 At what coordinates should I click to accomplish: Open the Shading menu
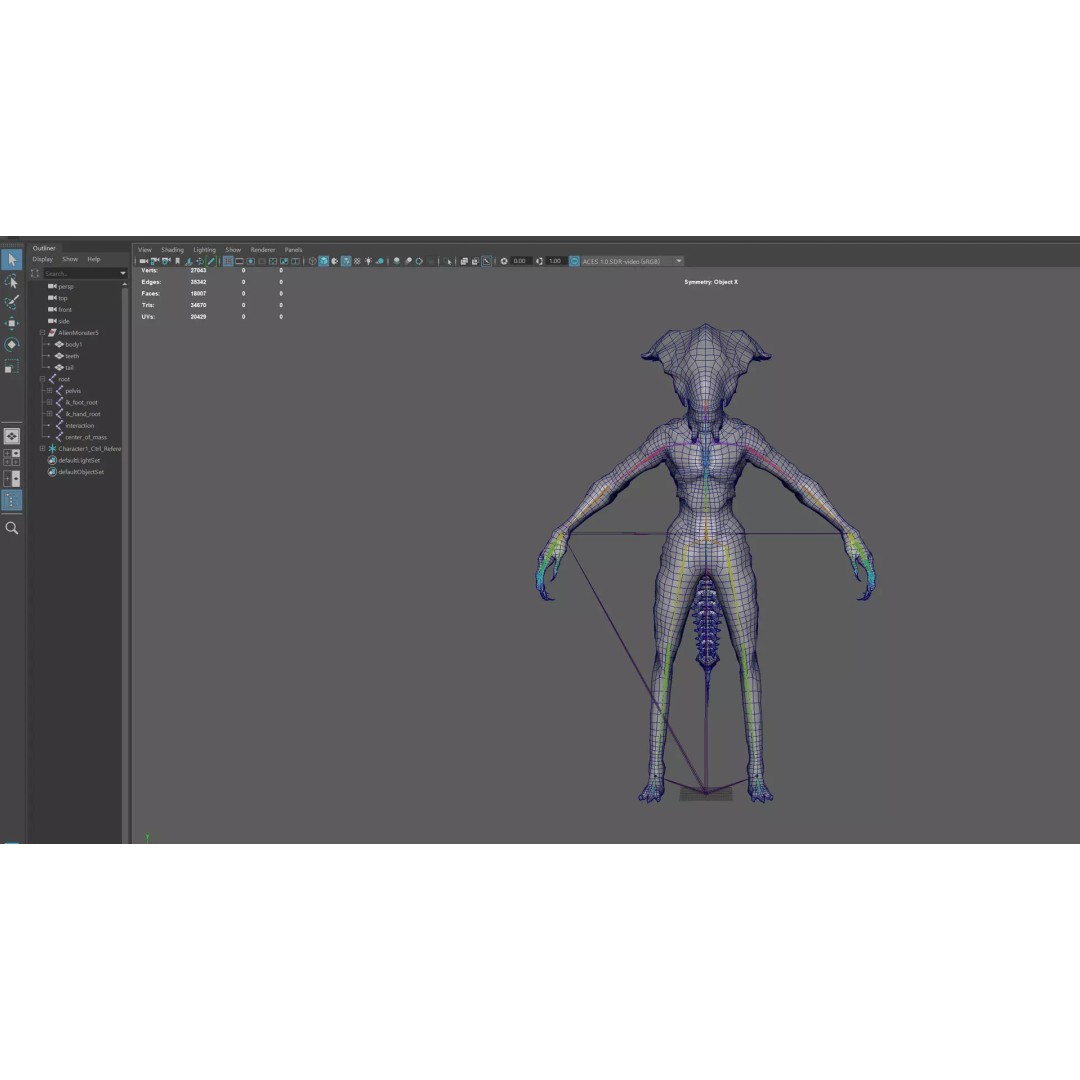click(x=172, y=249)
